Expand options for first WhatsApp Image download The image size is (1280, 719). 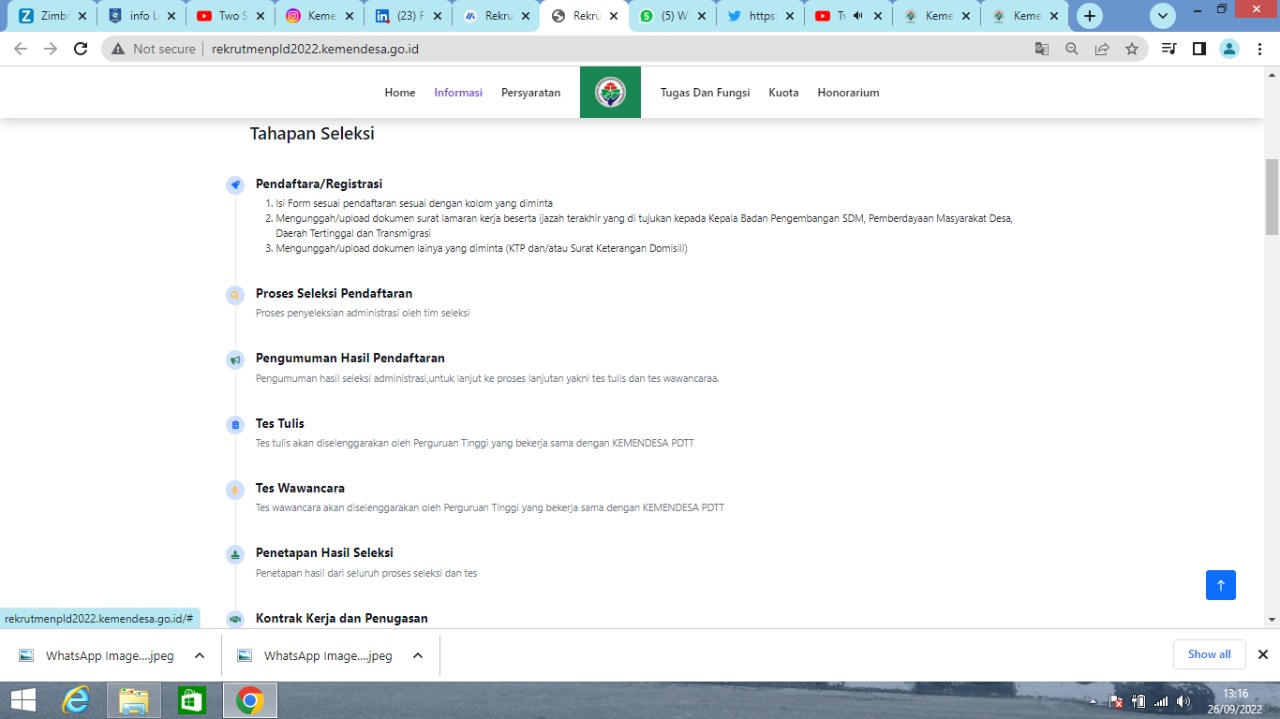(x=199, y=656)
